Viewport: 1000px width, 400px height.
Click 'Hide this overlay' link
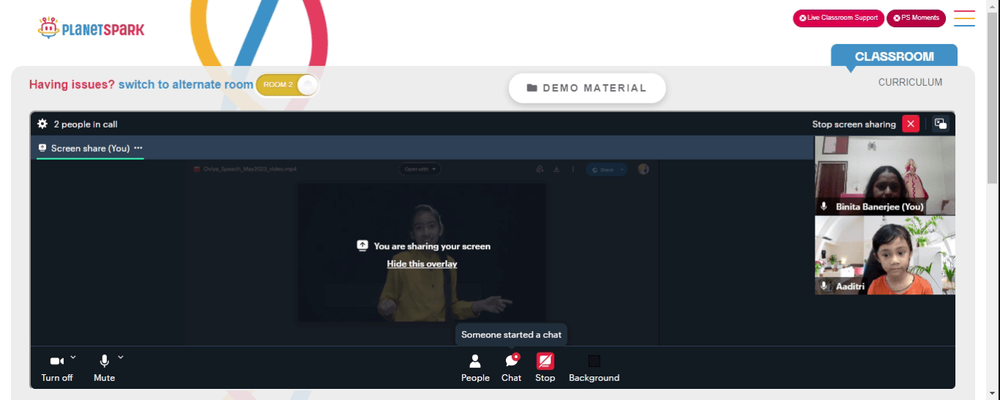[x=422, y=263]
